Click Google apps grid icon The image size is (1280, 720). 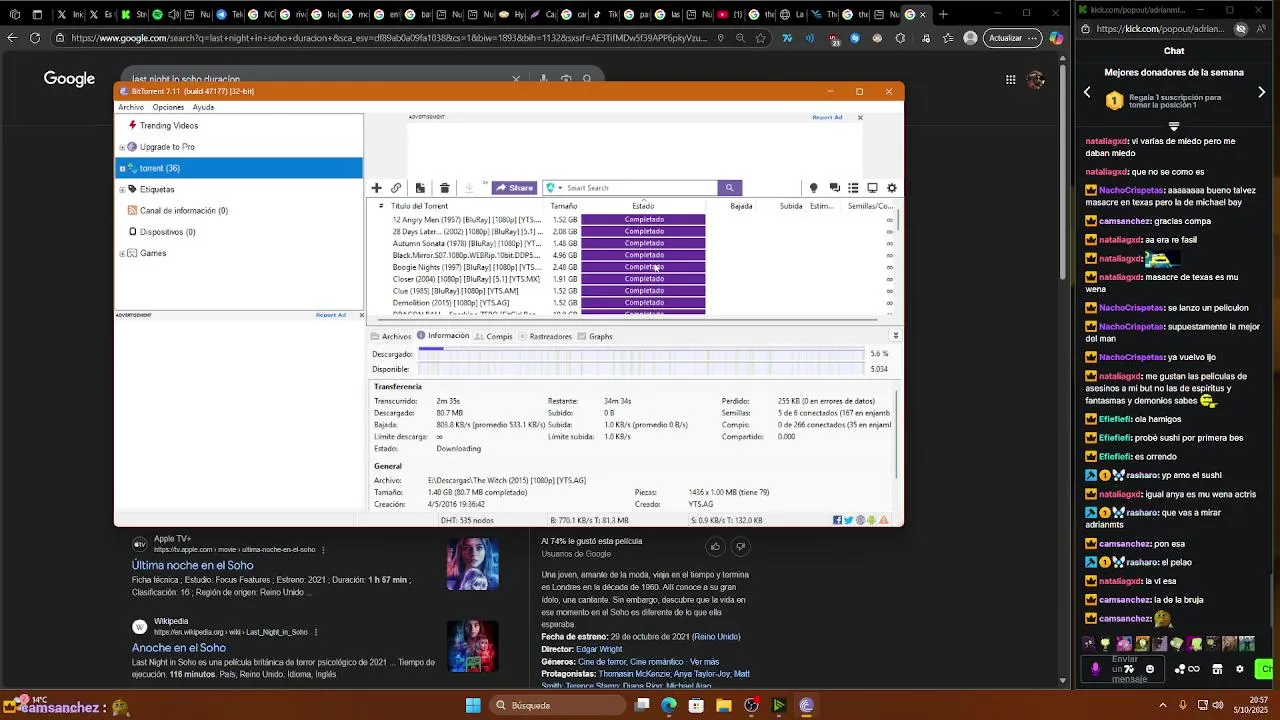1011,79
